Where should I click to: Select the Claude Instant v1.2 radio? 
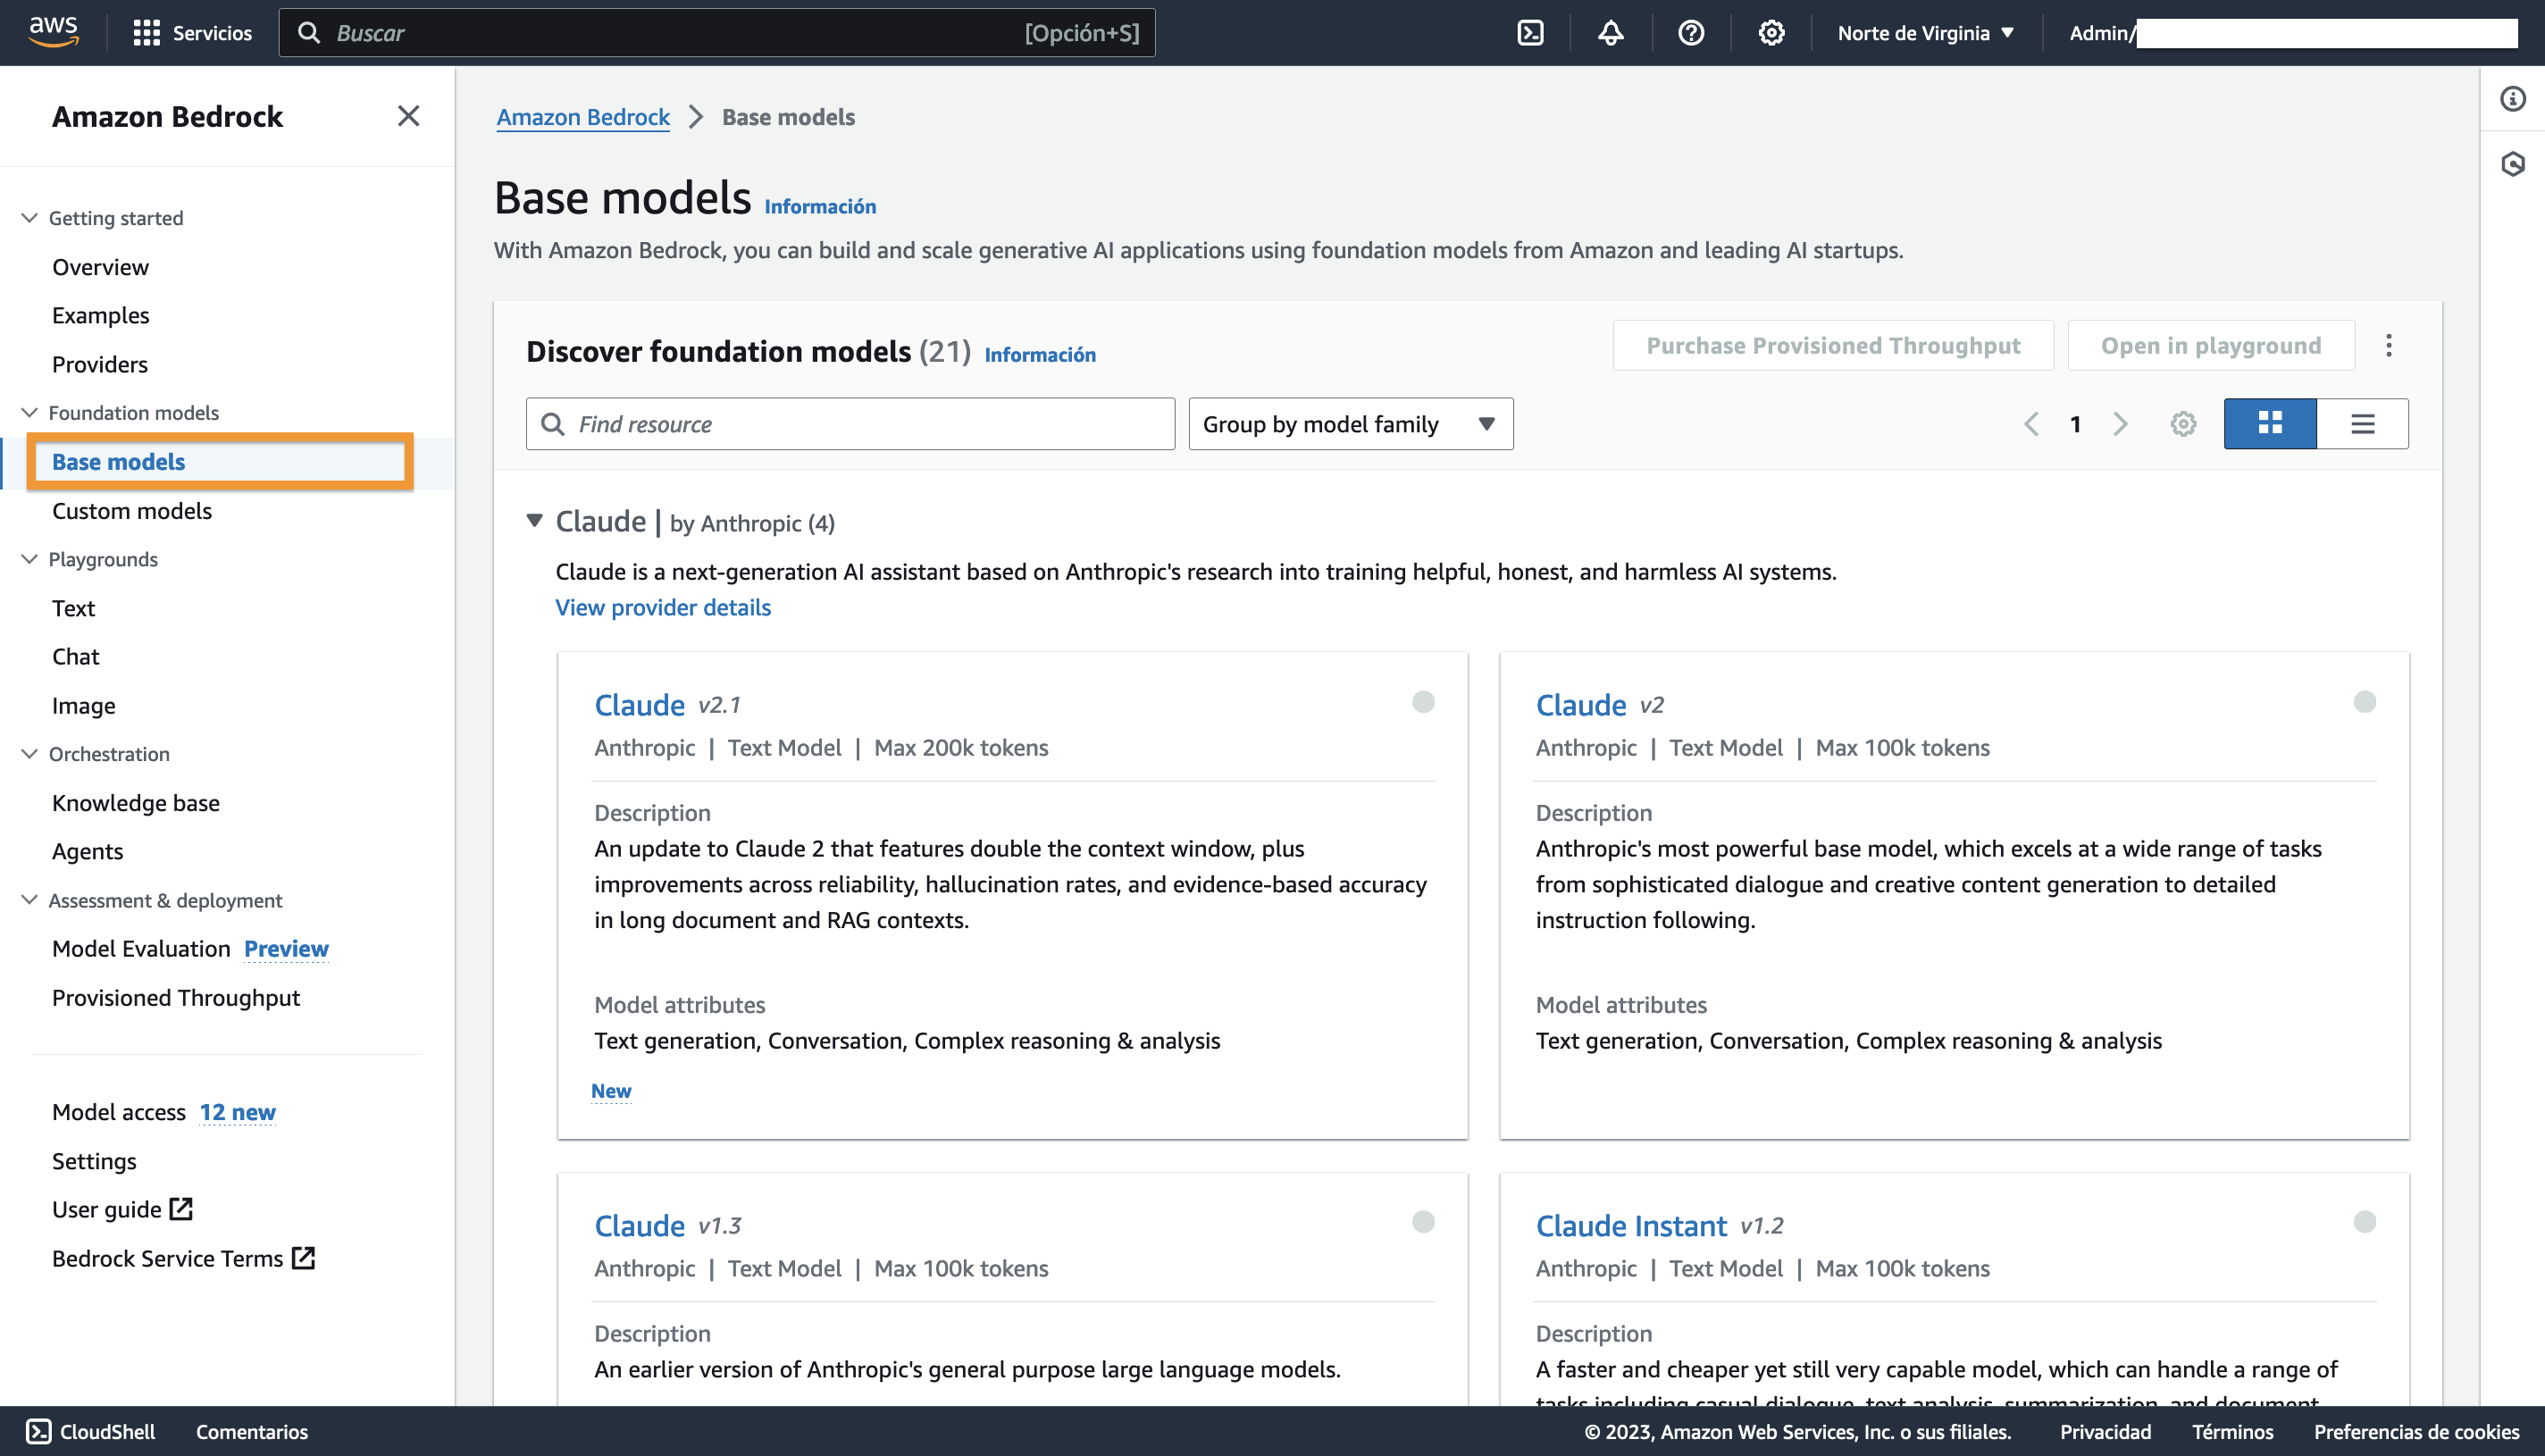point(2364,1222)
